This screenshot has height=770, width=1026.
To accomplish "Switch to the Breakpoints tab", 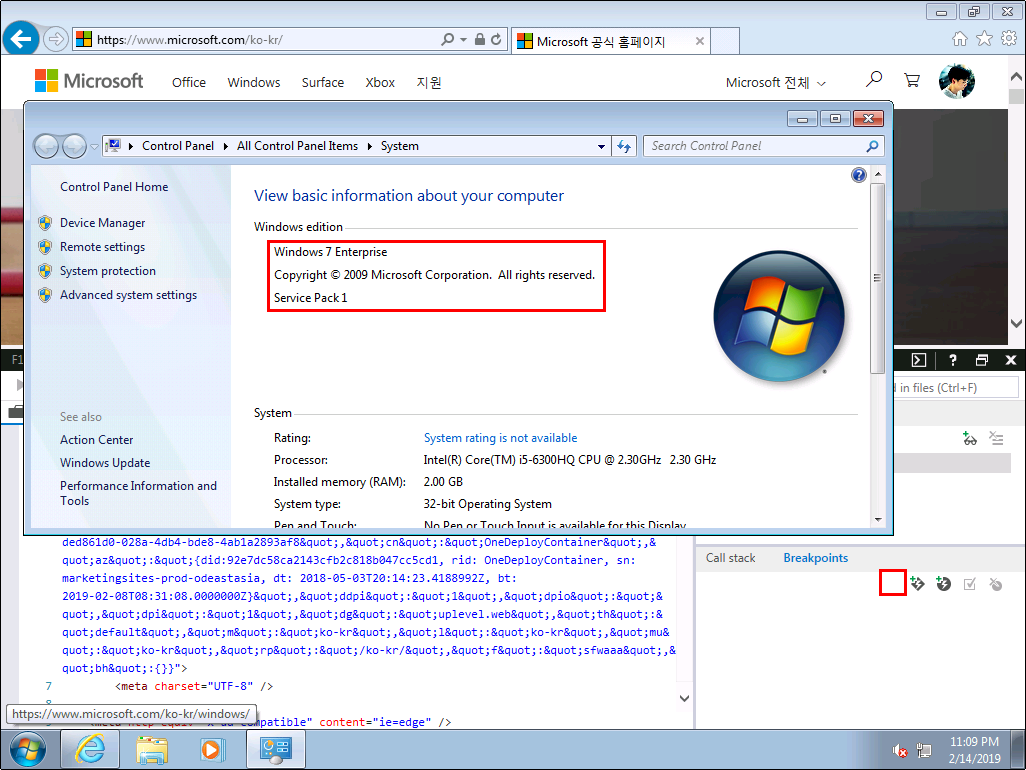I will point(815,558).
